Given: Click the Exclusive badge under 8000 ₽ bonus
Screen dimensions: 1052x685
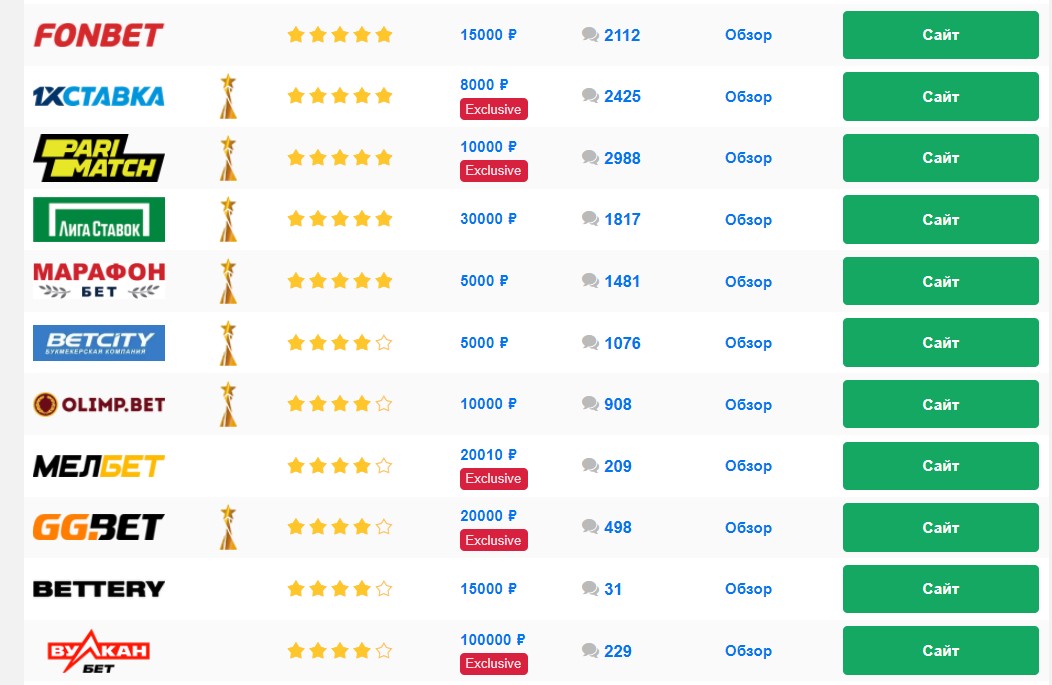Looking at the screenshot, I should coord(494,109).
